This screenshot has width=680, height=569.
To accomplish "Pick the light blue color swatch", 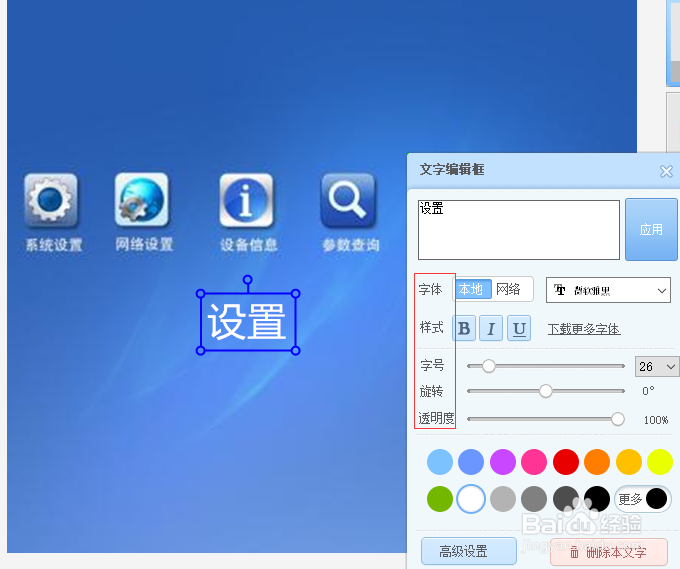I will point(440,462).
